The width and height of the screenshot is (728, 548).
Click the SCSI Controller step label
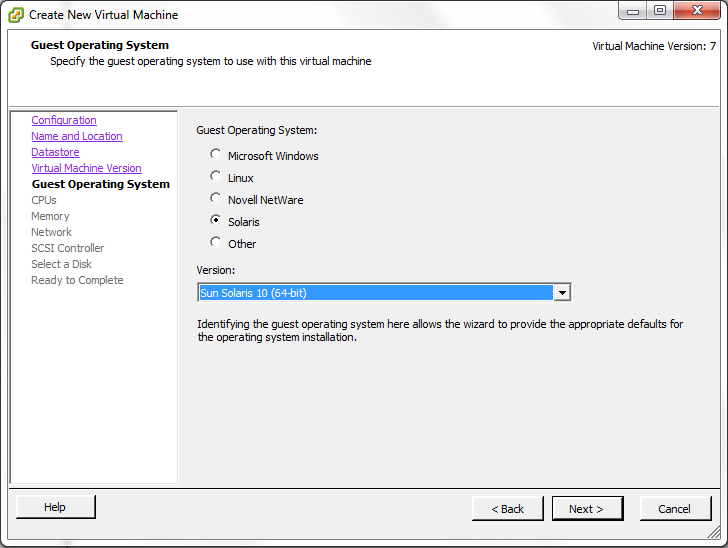coord(68,248)
